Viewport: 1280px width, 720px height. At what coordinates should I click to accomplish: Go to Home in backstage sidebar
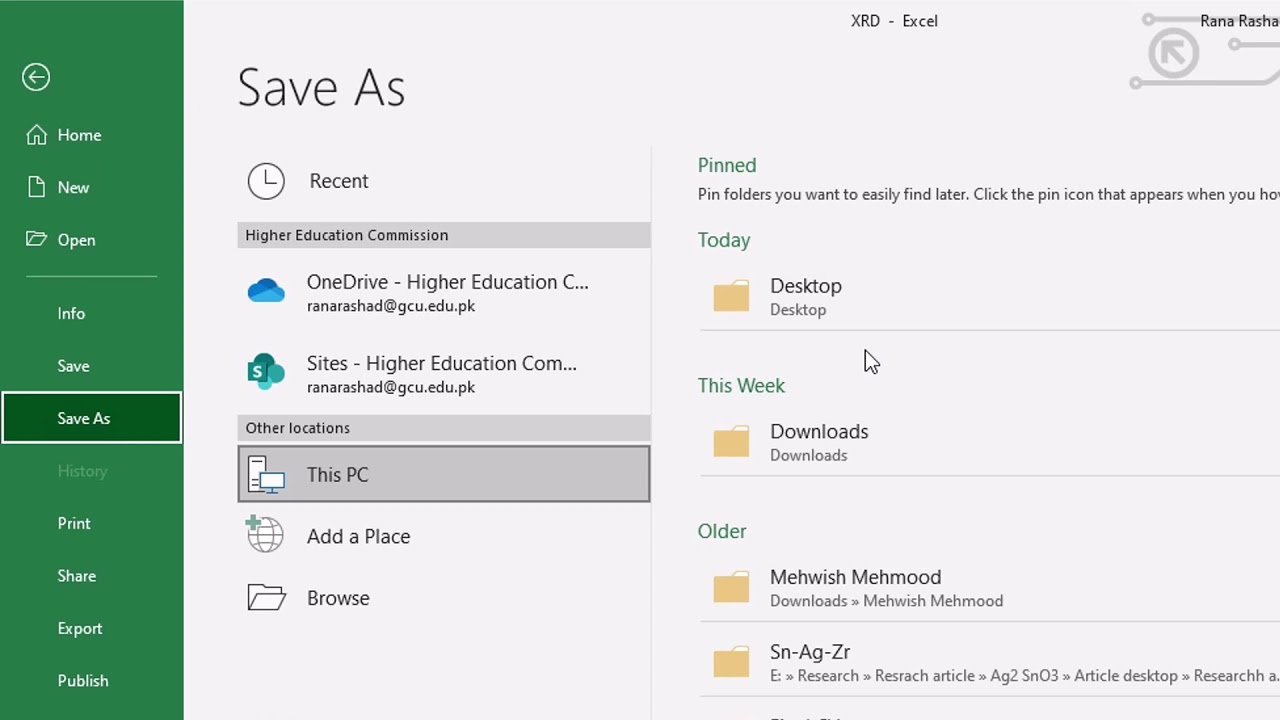click(x=79, y=135)
